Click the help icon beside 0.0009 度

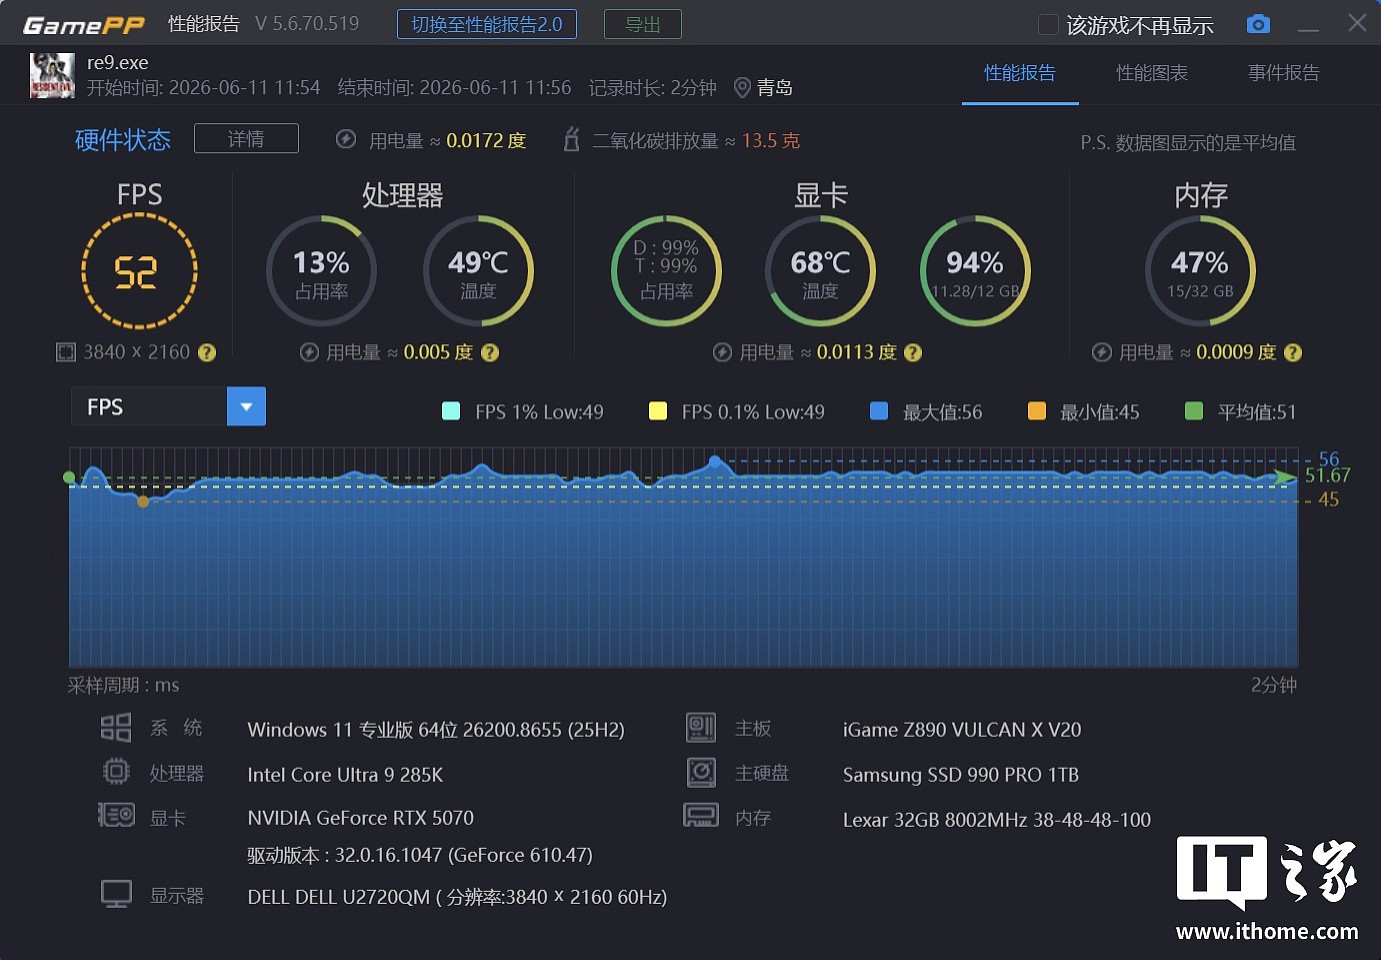[x=1293, y=353]
